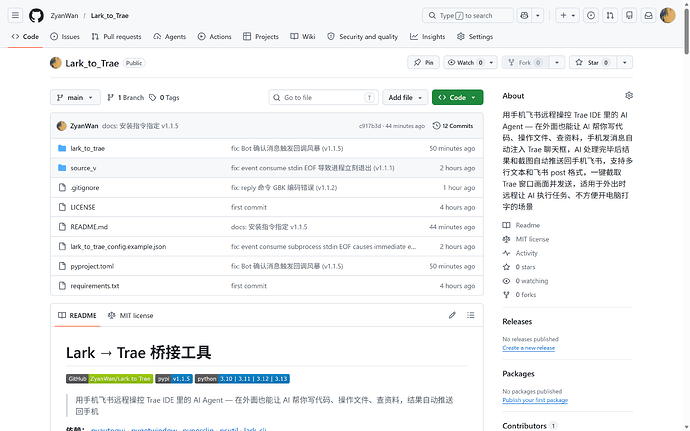Screen dimensions: 690x431
Task: Go to GitHub home via Octocat logo
Action: 36,15
